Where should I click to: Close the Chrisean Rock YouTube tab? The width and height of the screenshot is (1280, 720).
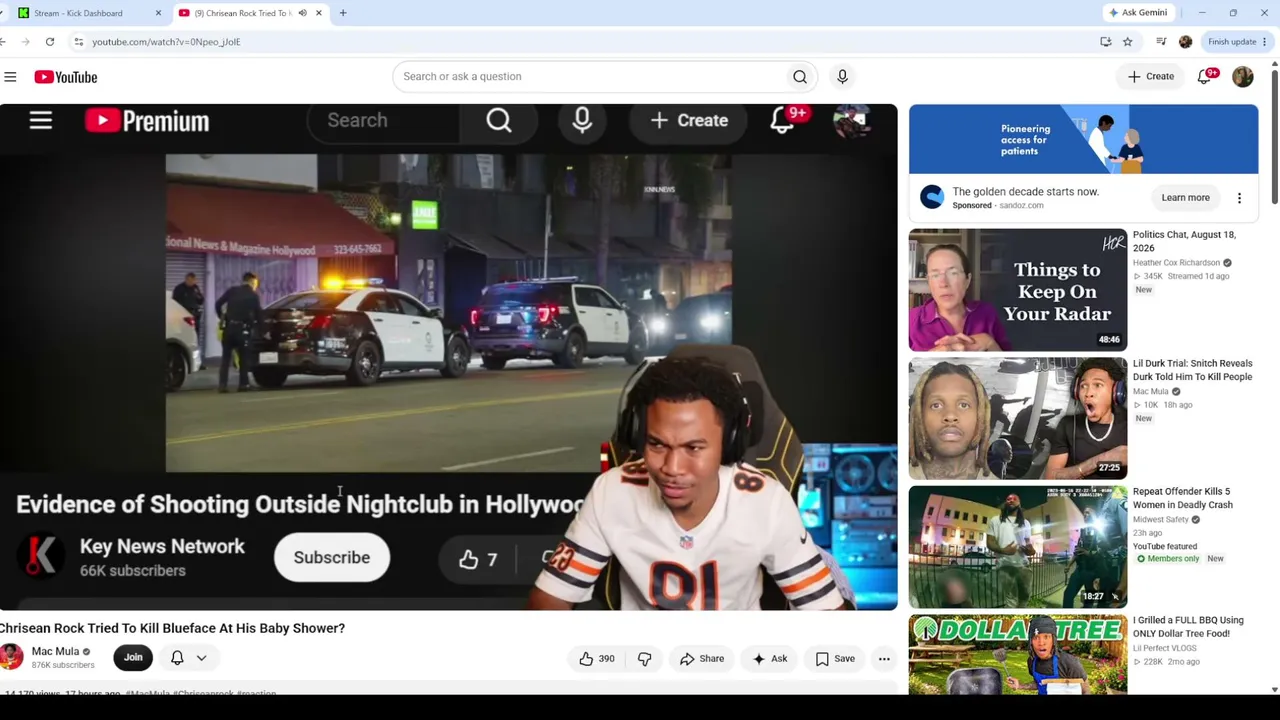point(319,13)
